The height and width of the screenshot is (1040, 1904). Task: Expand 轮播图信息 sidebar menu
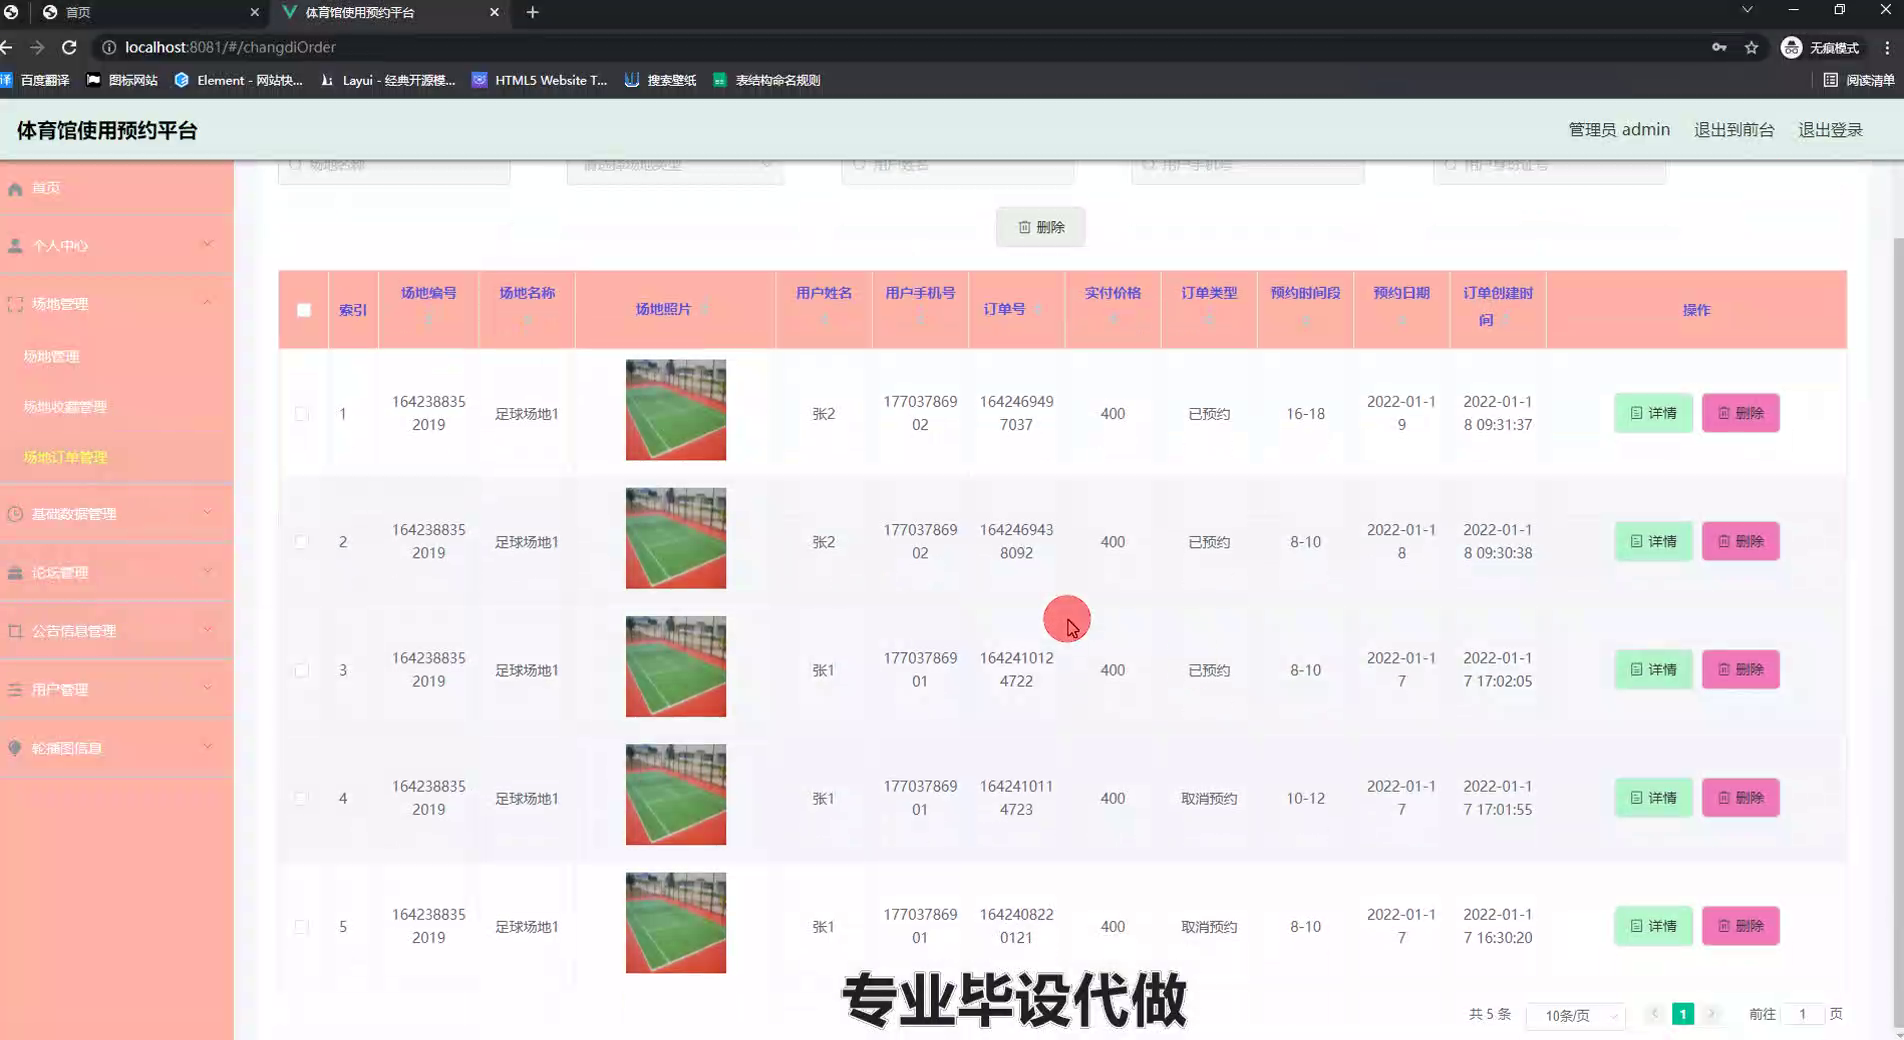coord(116,747)
